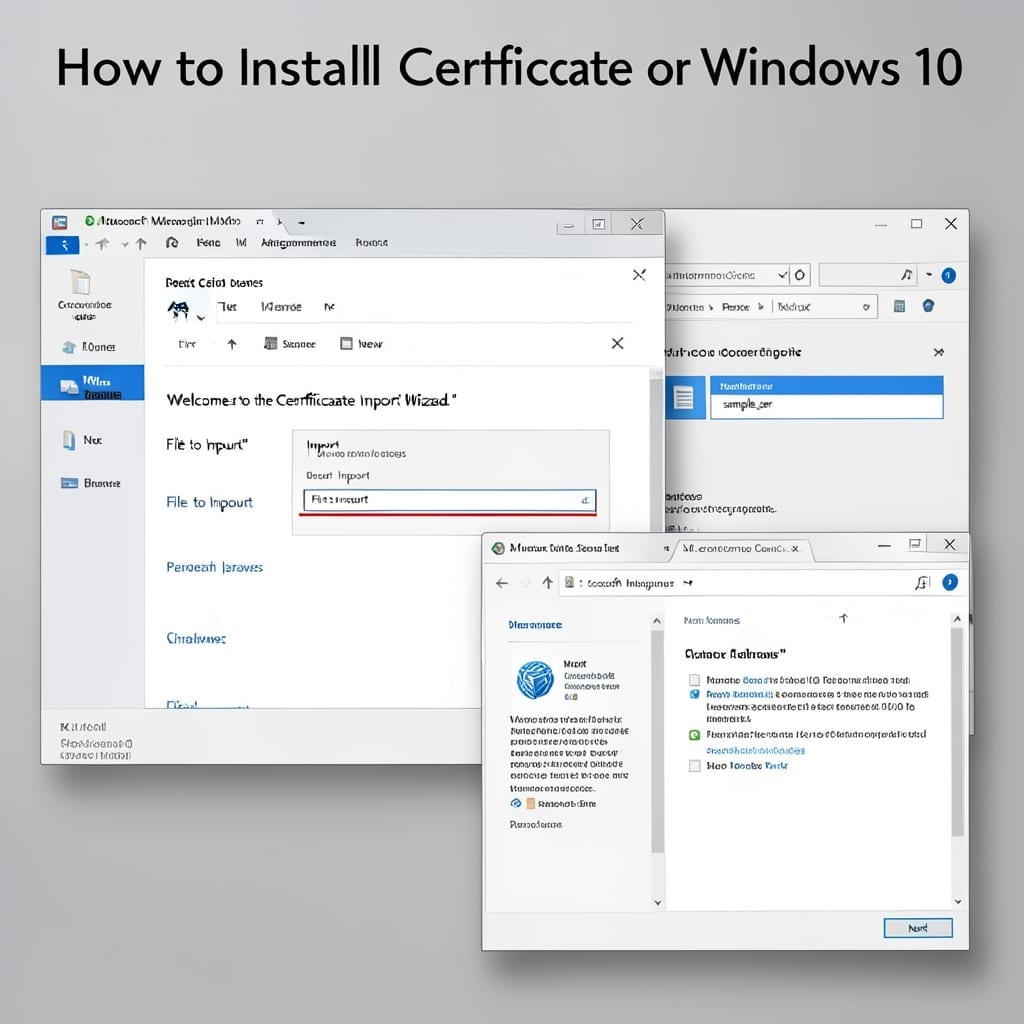Click the search icon in the back window's search box
Image resolution: width=1024 pixels, height=1024 pixels.
tap(906, 275)
